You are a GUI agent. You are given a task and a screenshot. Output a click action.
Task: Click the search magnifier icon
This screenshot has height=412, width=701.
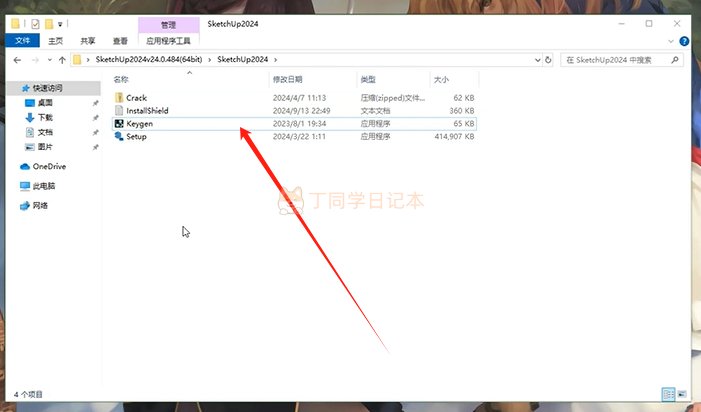point(675,60)
